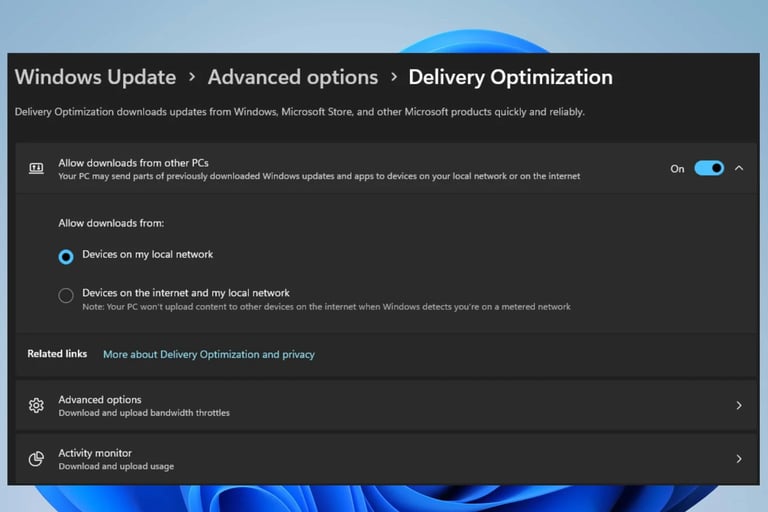Click the 'On' status label beside the toggle
This screenshot has width=768, height=512.
coord(677,169)
